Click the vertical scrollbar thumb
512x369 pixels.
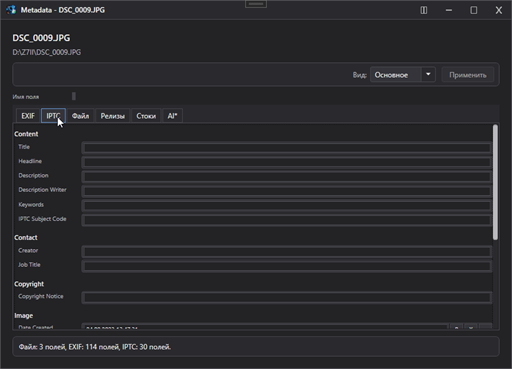[495, 182]
